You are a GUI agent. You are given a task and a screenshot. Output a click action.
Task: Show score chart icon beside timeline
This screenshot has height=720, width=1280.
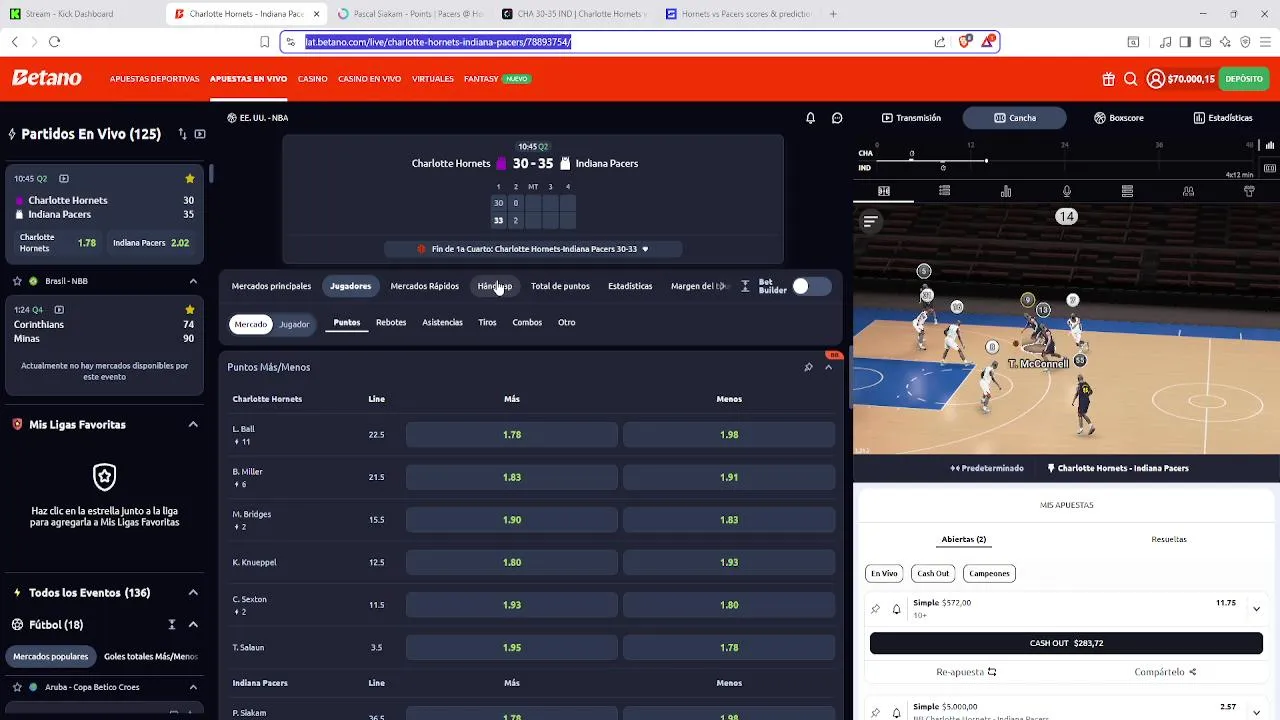tap(1270, 145)
